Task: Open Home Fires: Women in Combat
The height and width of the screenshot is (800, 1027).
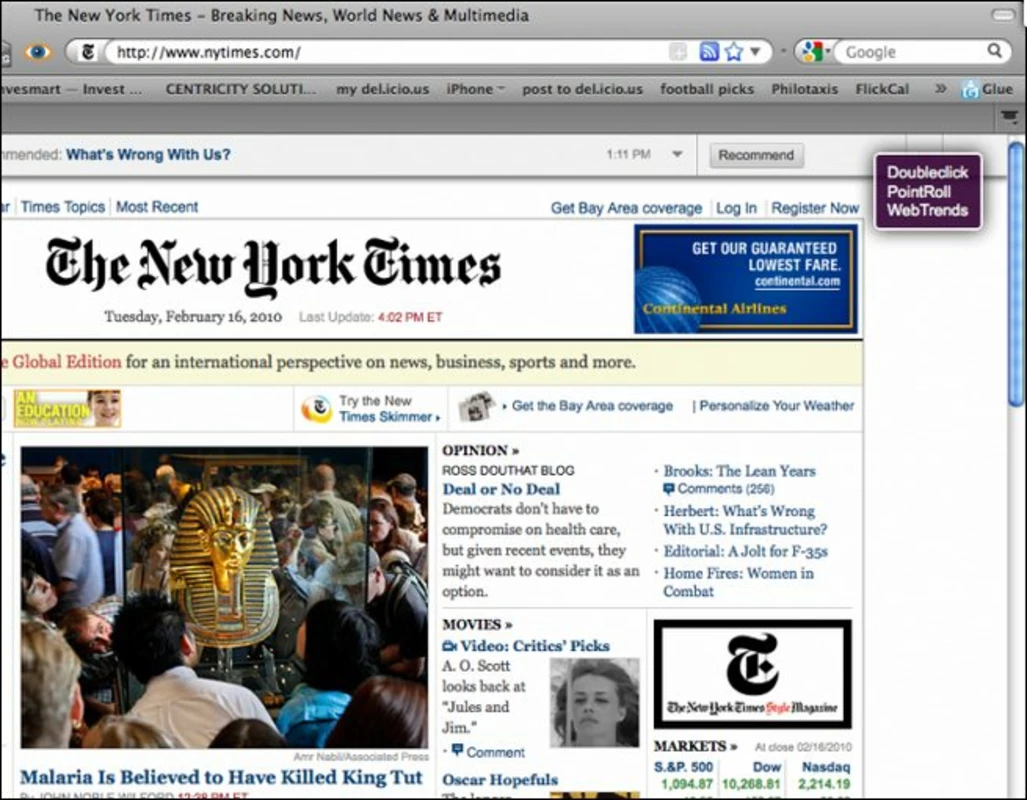Action: click(739, 582)
